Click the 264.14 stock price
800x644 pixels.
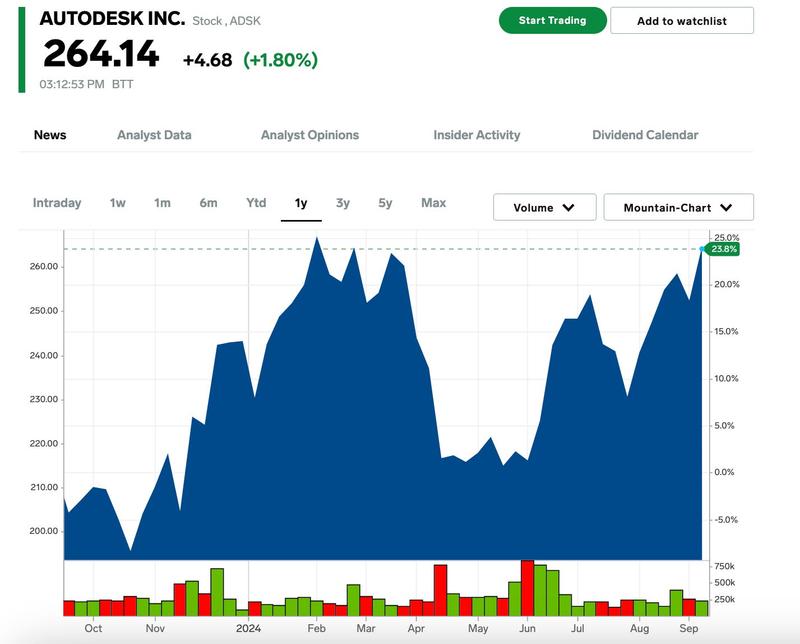101,54
